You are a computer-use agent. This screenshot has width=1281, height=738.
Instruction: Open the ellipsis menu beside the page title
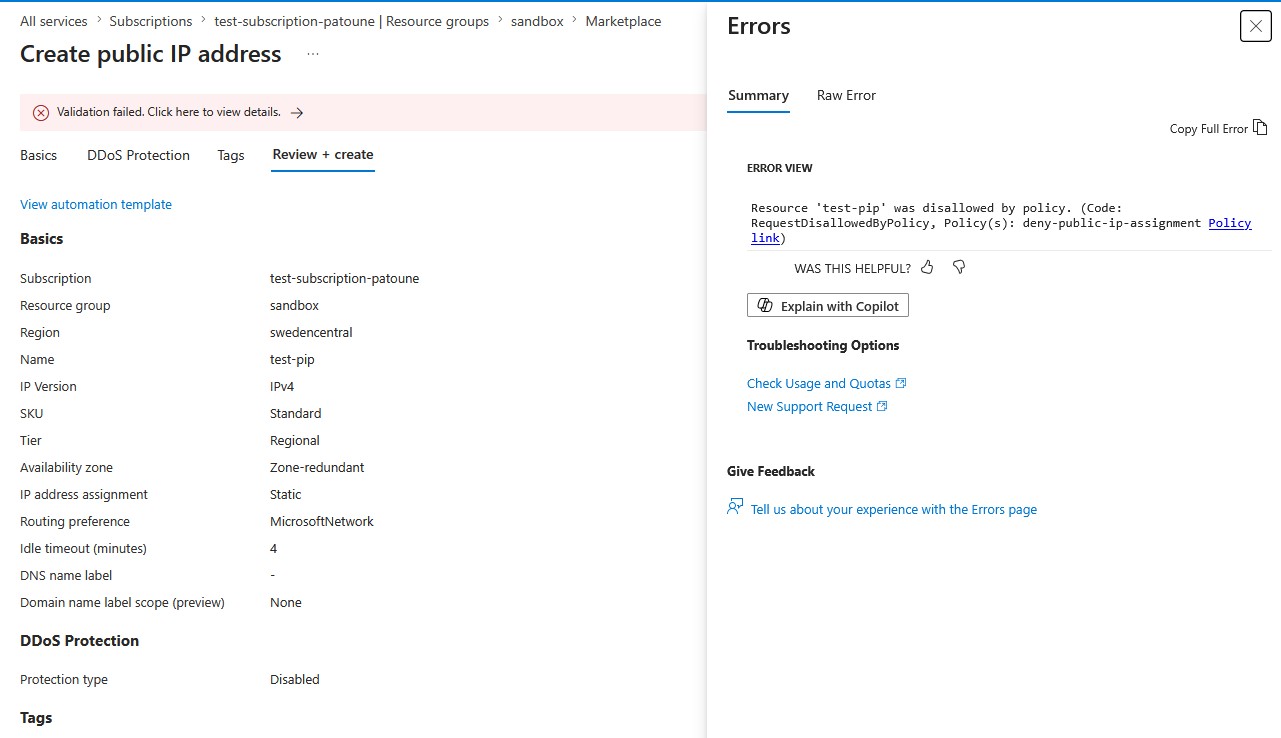coord(313,54)
